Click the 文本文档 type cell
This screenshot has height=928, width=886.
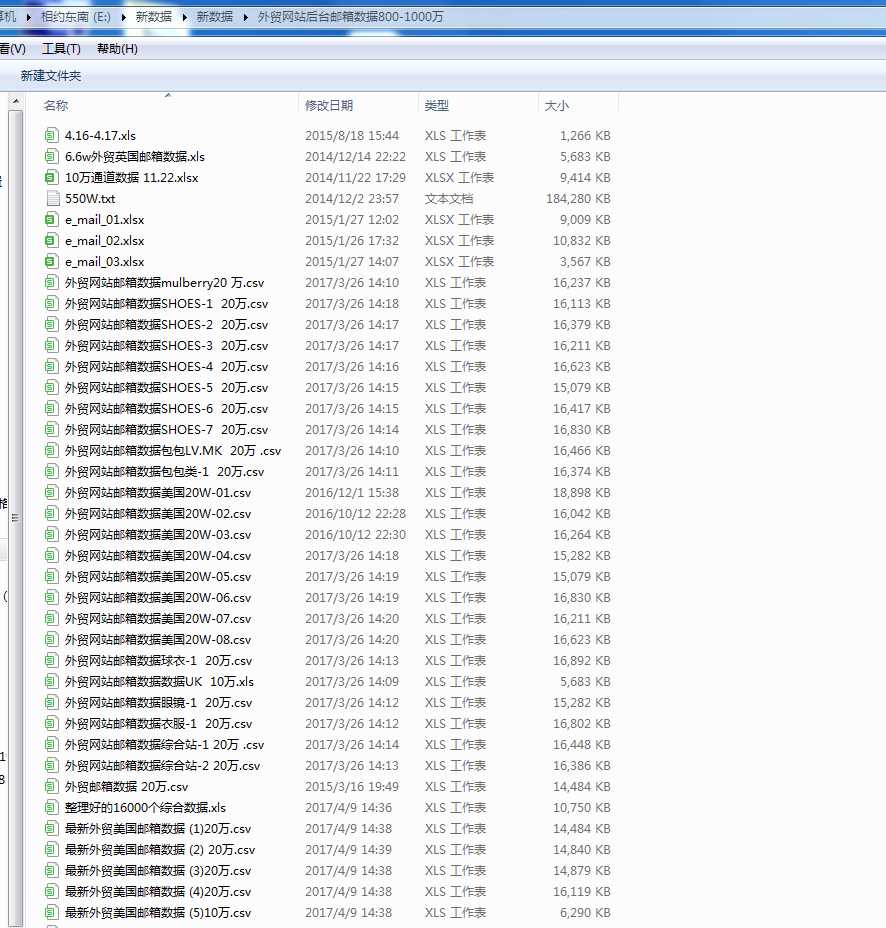pyautogui.click(x=449, y=198)
